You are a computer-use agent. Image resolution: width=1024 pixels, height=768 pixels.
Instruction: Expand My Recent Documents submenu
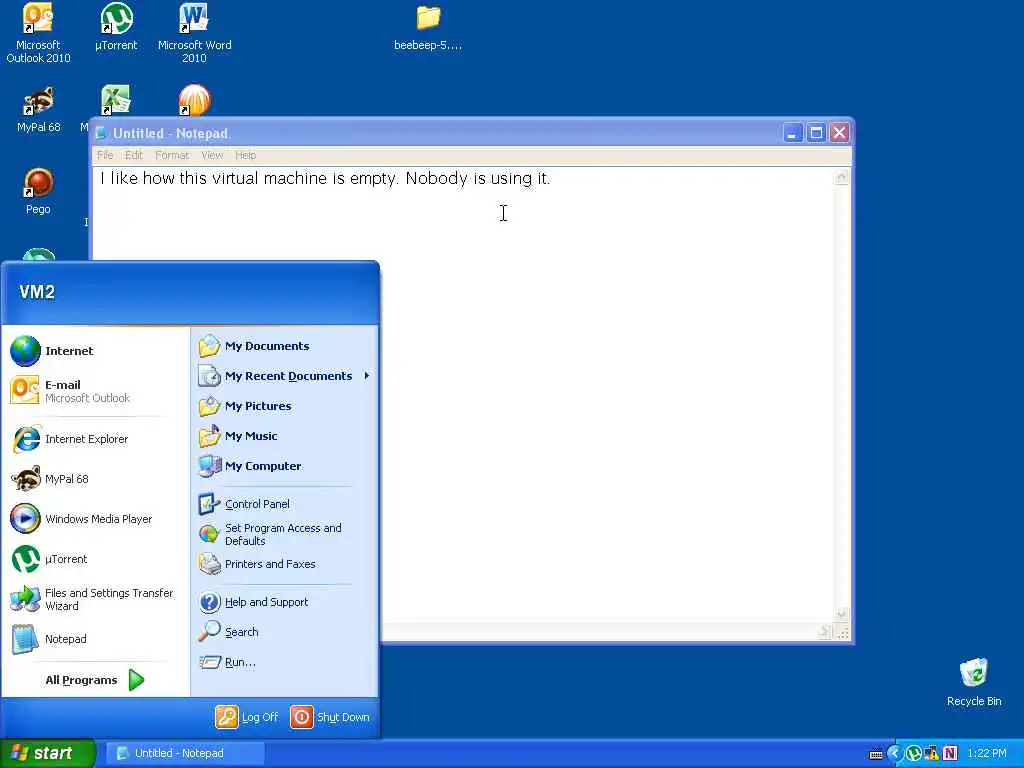pyautogui.click(x=285, y=376)
